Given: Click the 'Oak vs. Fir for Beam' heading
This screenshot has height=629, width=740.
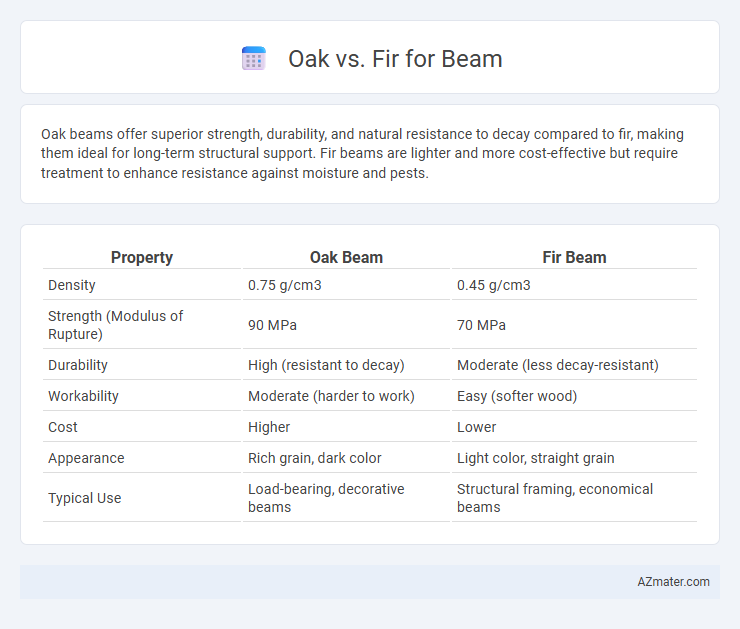Looking at the screenshot, I should (x=395, y=59).
